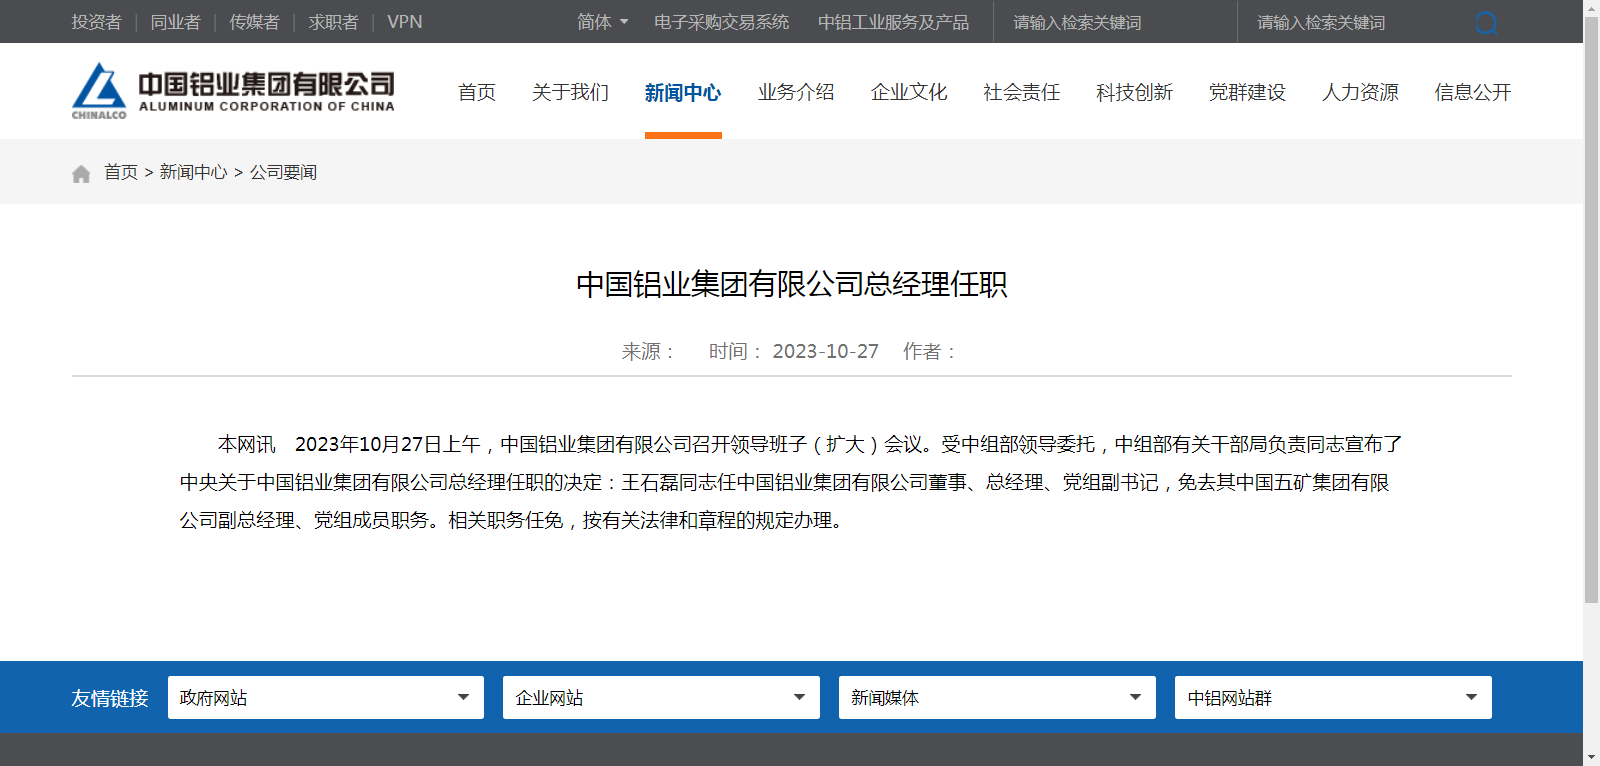Open the 人力资源 menu item
Image resolution: width=1600 pixels, height=766 pixels.
(1361, 92)
